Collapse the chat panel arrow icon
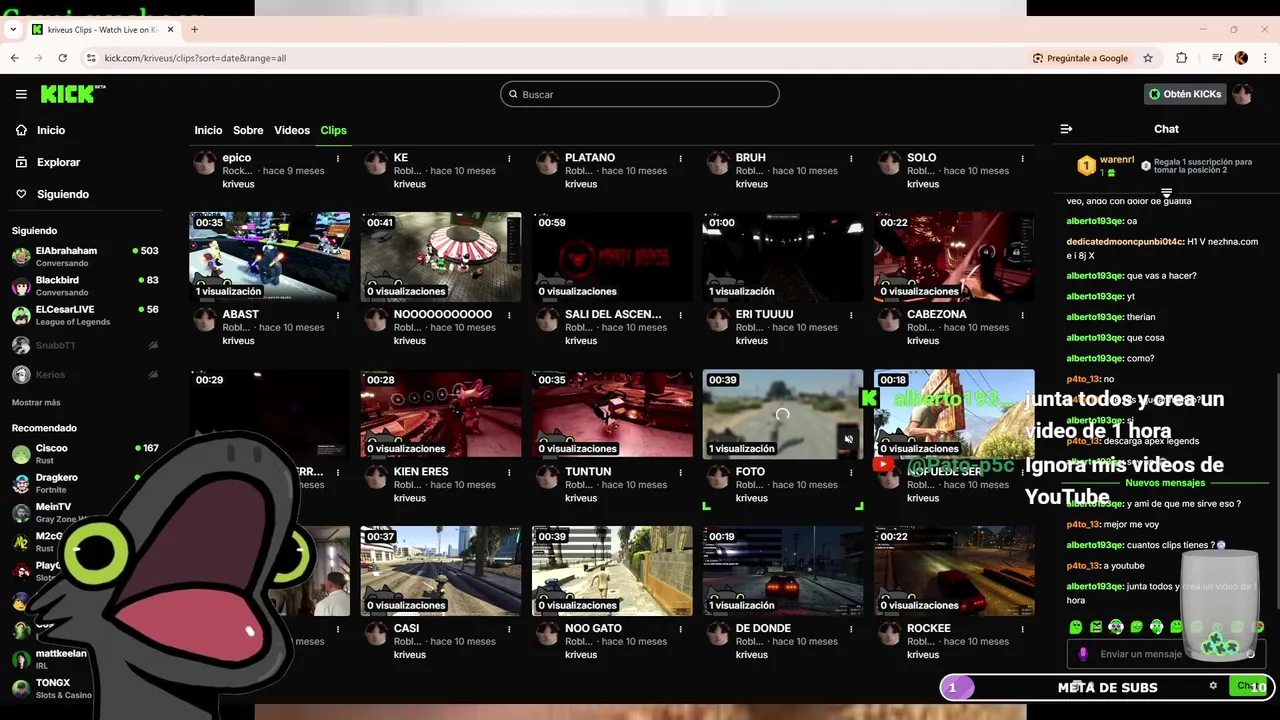 [x=1066, y=129]
